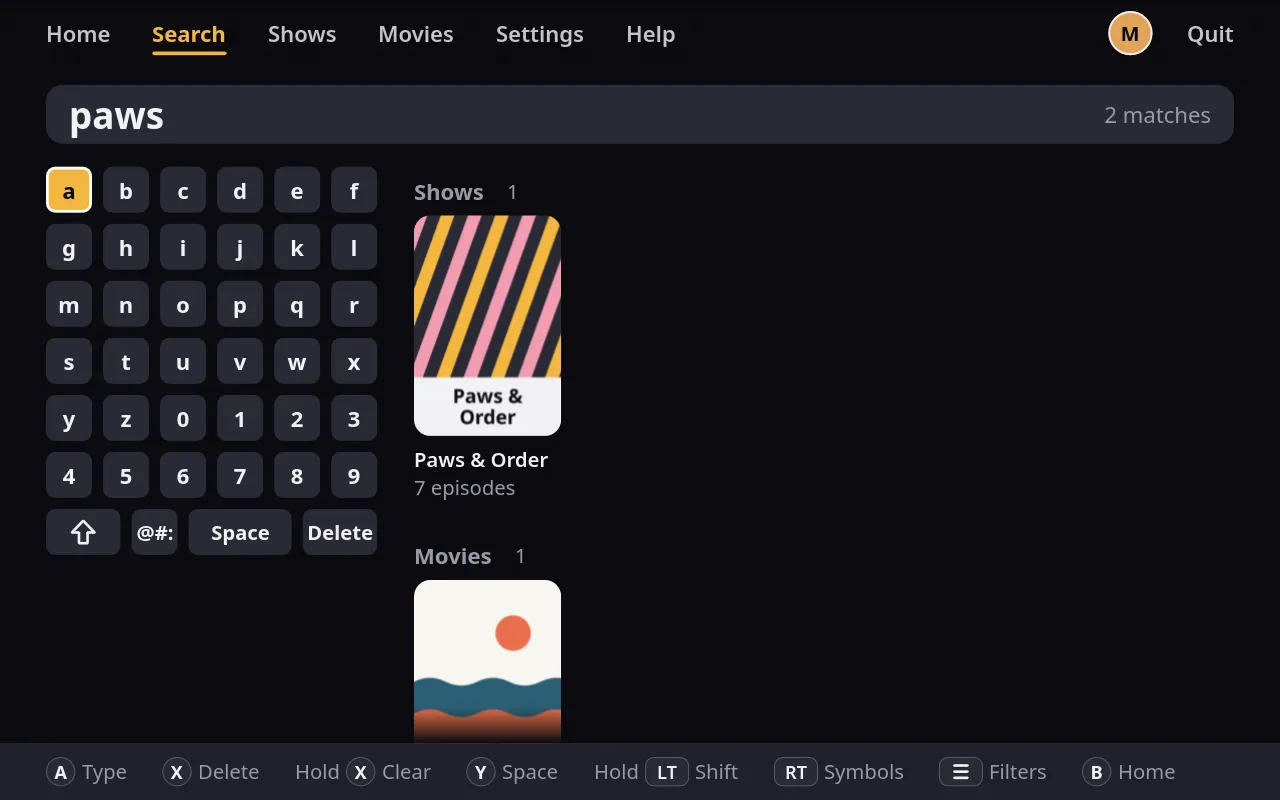
Task: Open Filters with the menu icon
Action: click(960, 772)
